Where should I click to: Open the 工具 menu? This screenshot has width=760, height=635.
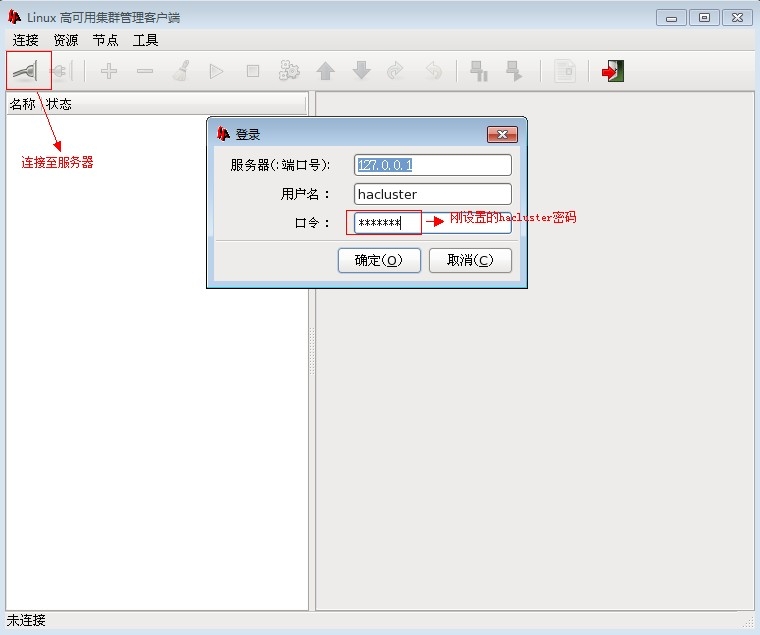(x=145, y=40)
